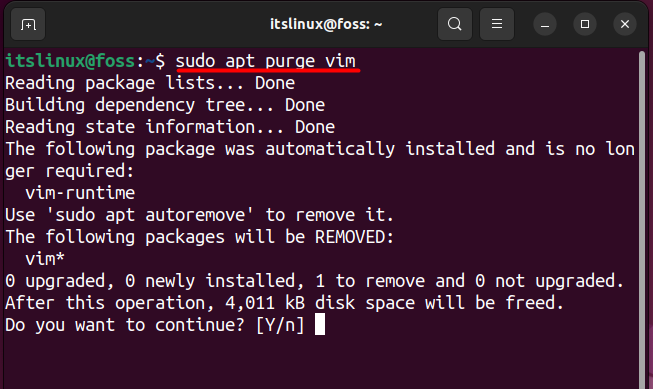653x389 pixels.
Task: Click the Reading state information line
Action: (170, 127)
